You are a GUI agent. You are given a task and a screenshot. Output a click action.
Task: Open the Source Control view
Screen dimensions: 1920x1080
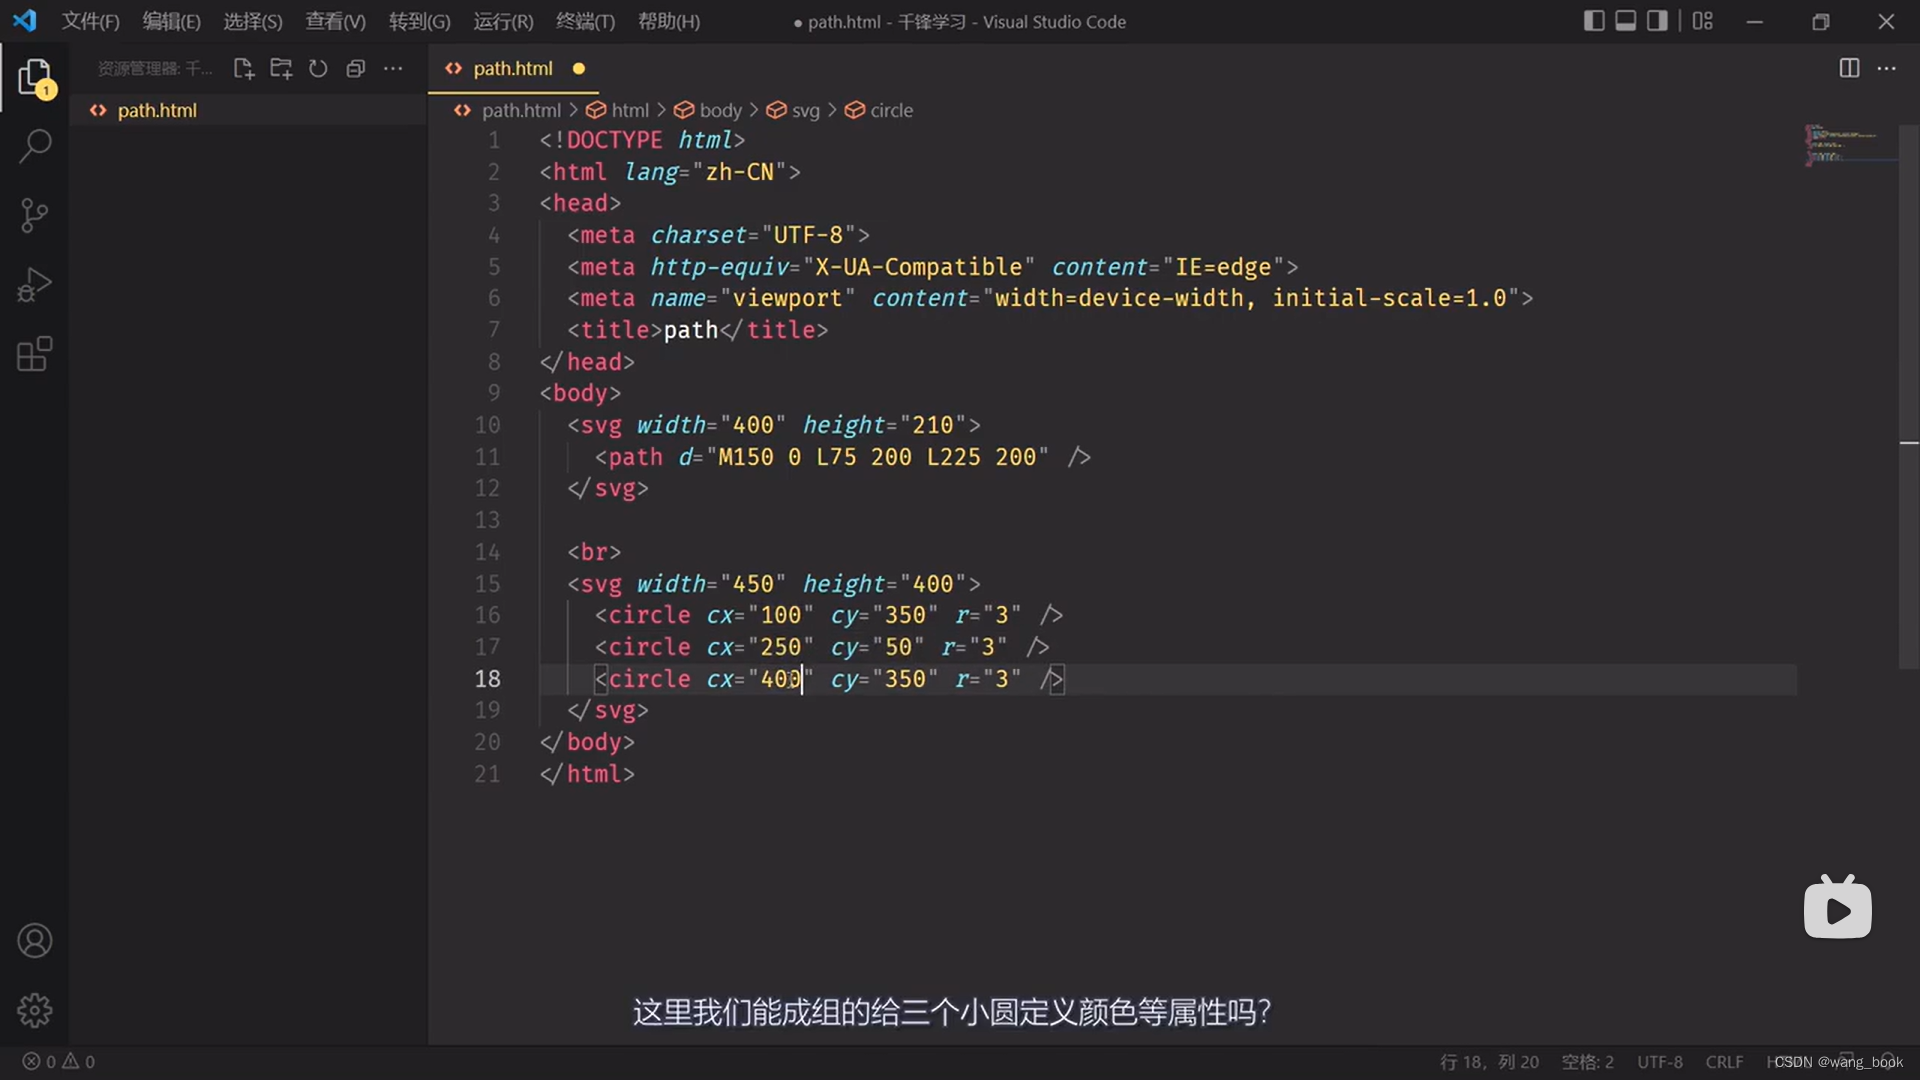click(x=35, y=215)
